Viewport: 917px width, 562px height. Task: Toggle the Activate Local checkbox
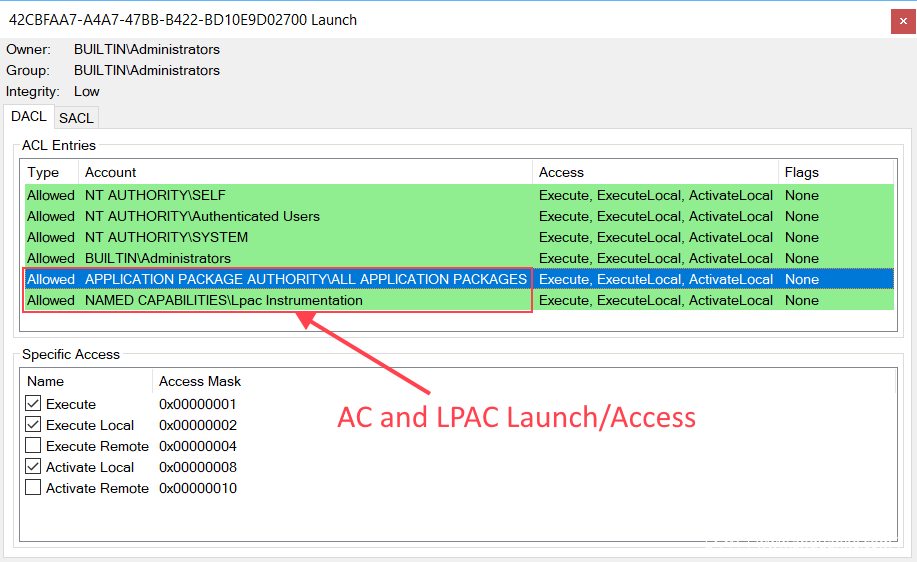coord(33,467)
